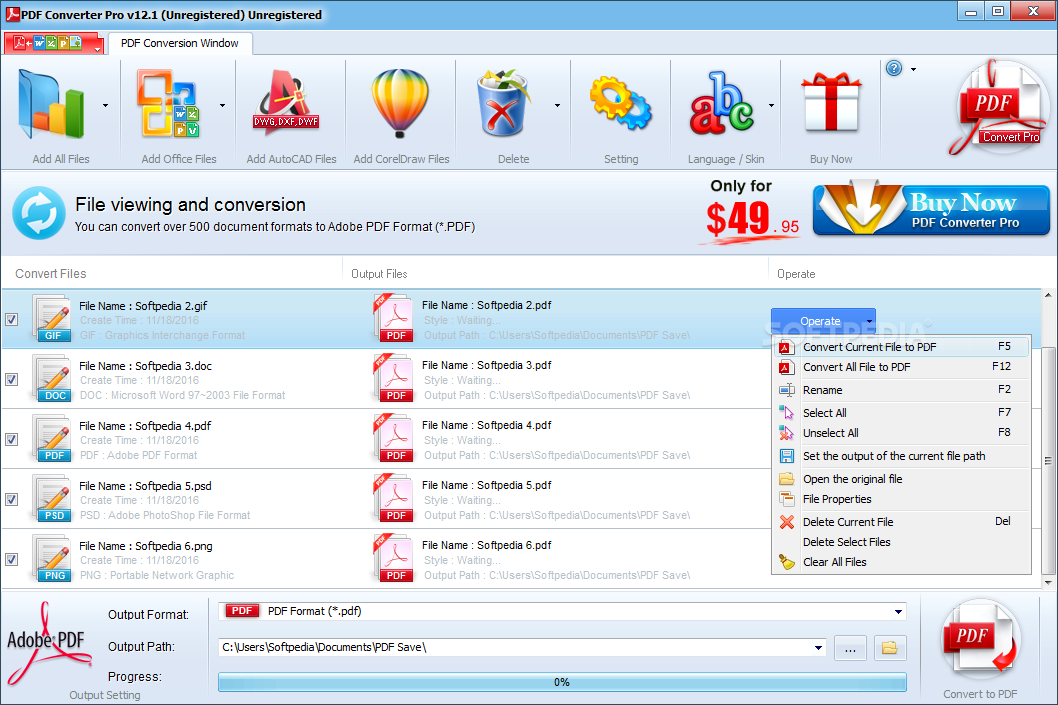Click the browse ... button for output path
The height and width of the screenshot is (705, 1058).
[x=850, y=648]
